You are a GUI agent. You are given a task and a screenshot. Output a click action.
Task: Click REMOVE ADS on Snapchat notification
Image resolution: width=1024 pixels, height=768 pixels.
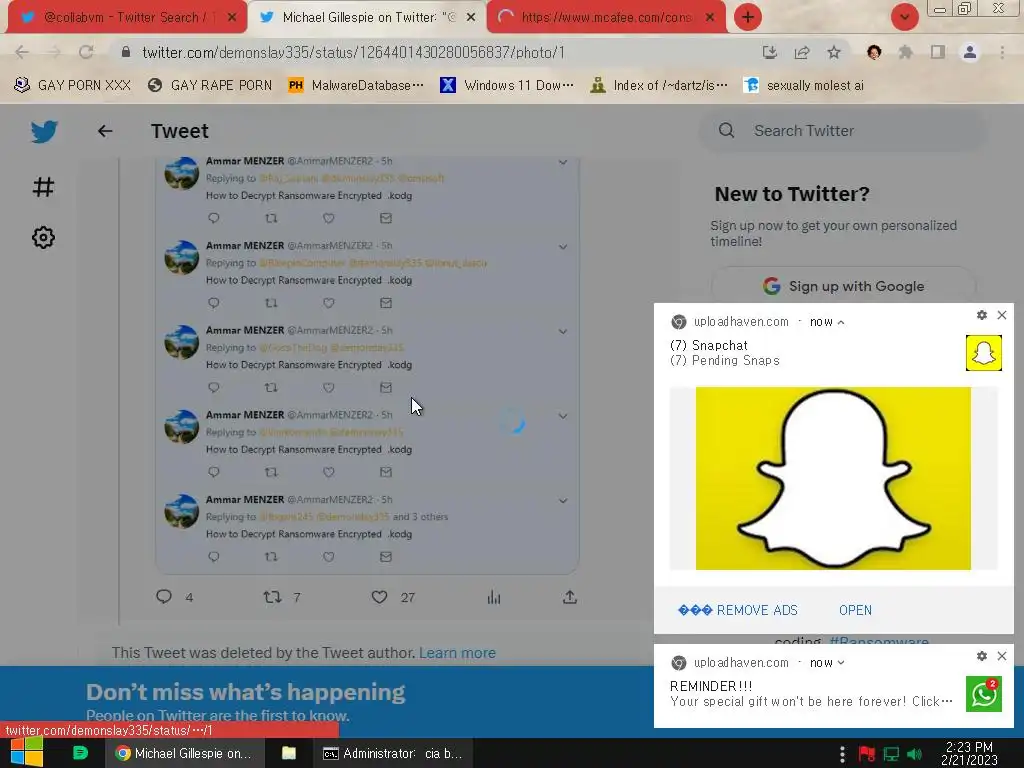(738, 610)
